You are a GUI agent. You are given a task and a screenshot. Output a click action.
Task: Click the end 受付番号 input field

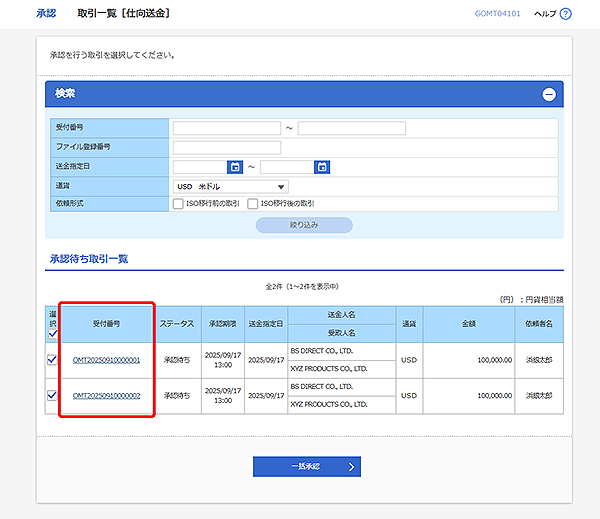[x=352, y=128]
